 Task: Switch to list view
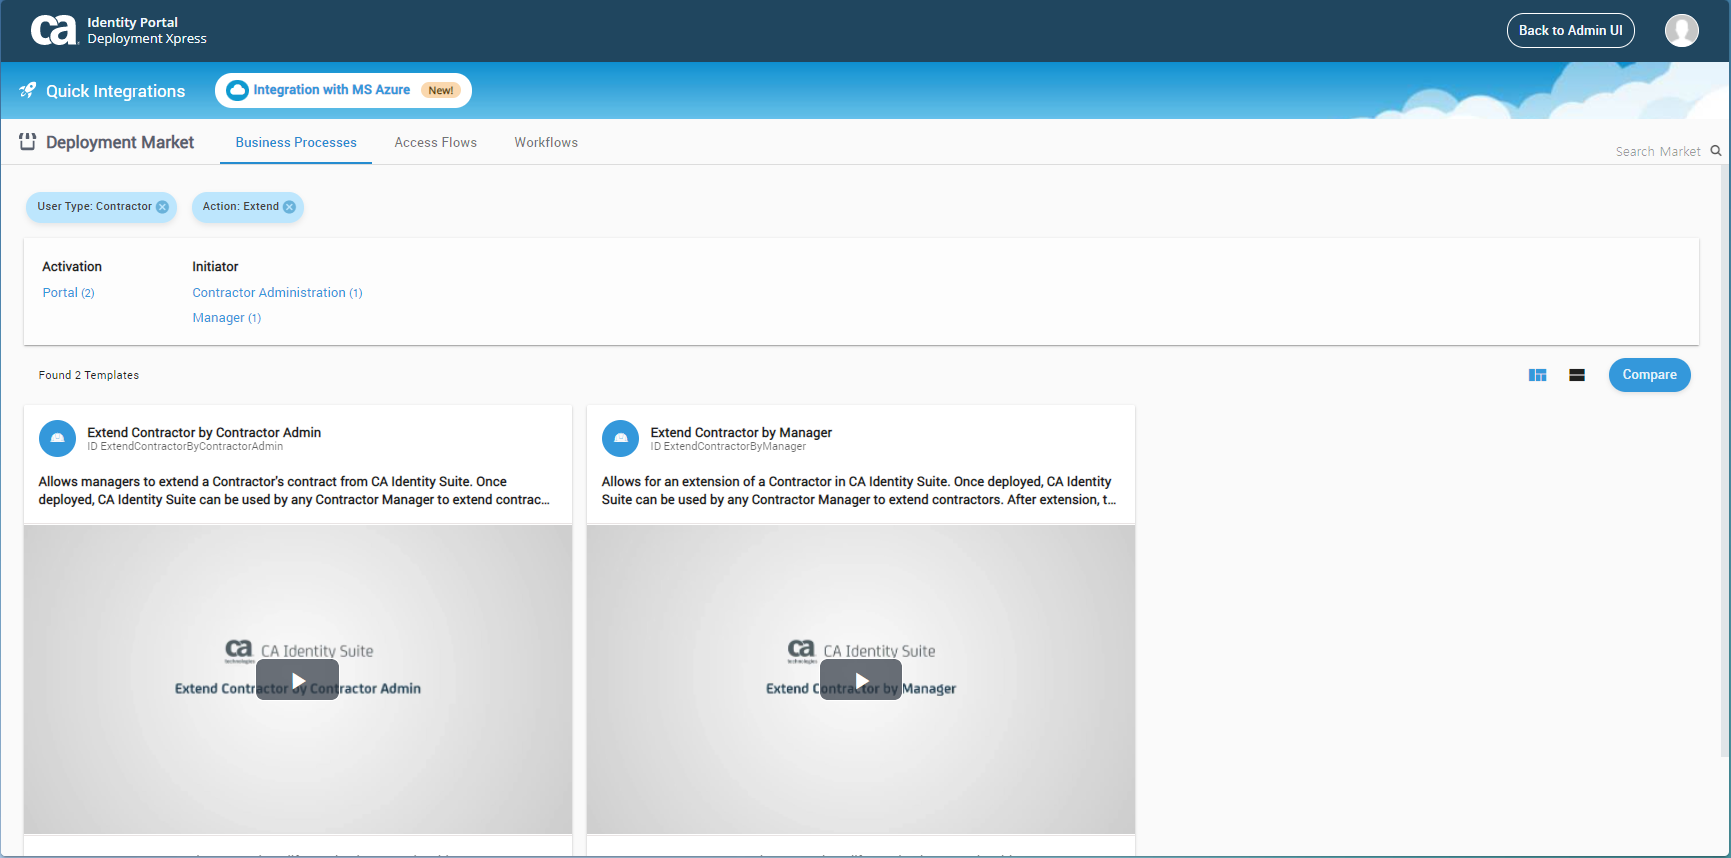(x=1577, y=375)
